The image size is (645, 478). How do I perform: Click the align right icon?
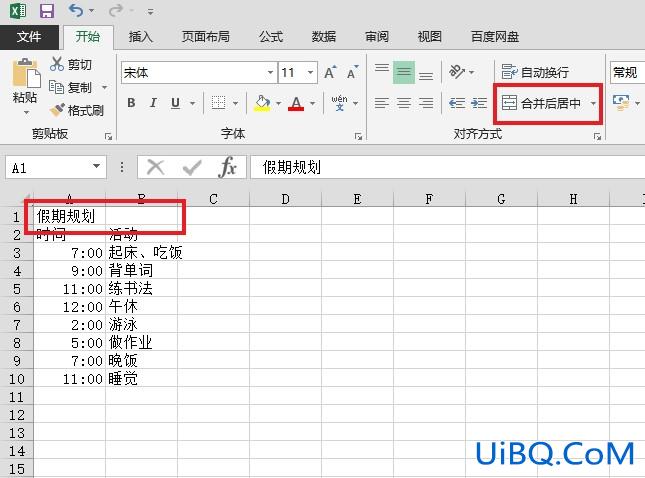click(426, 103)
